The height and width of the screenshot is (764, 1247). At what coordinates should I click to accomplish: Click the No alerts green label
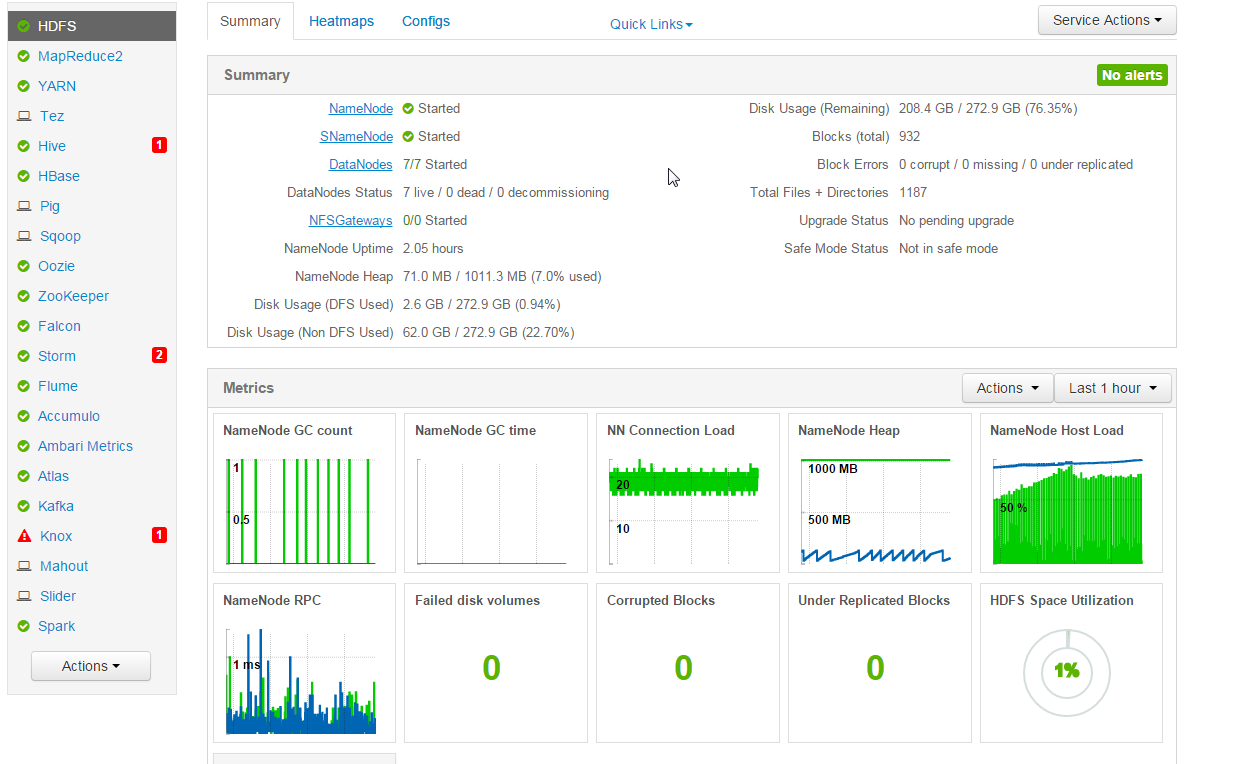(x=1132, y=75)
